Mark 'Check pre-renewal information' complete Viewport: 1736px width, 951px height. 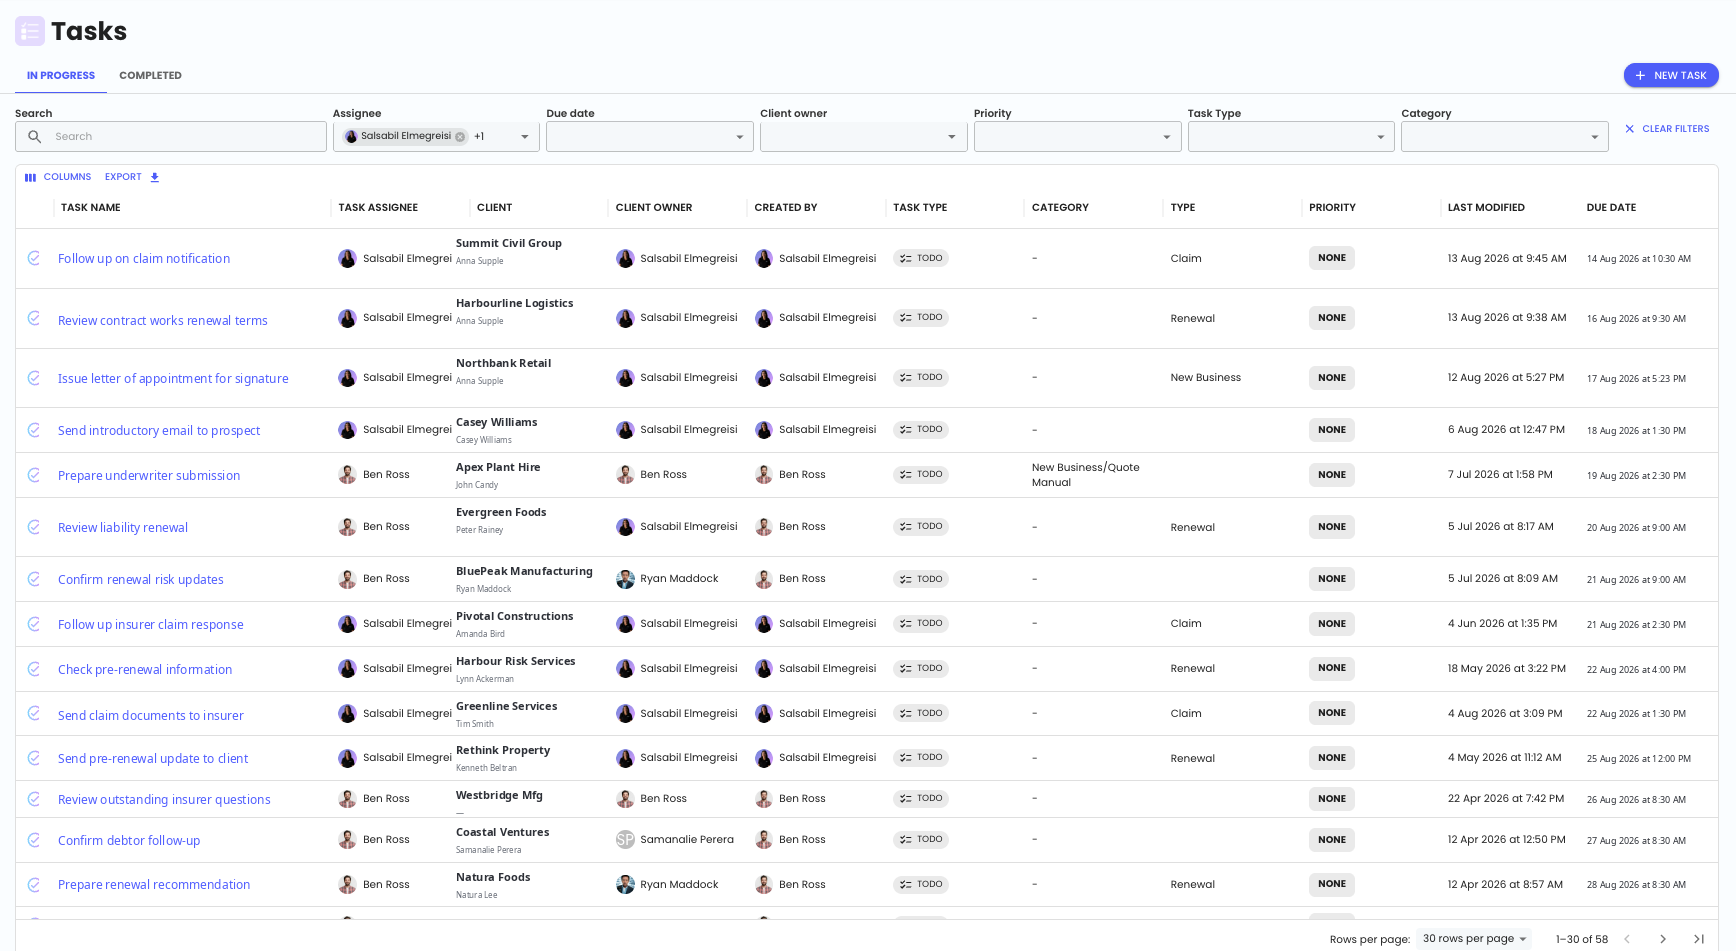(x=34, y=669)
